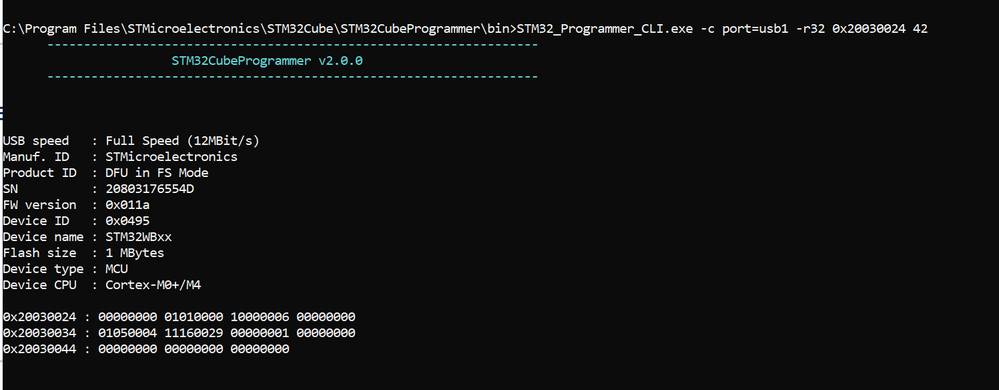Click memory address 0x20030024 at row start
This screenshot has width=999, height=390.
point(43,317)
